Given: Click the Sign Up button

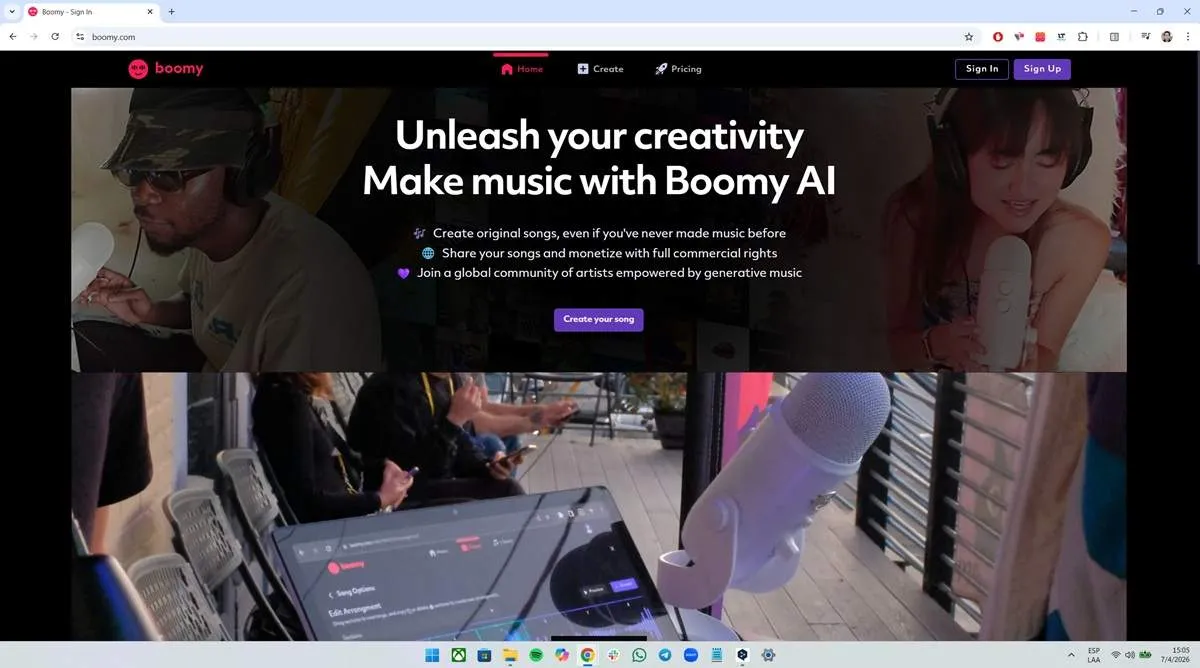Looking at the screenshot, I should click(1042, 69).
